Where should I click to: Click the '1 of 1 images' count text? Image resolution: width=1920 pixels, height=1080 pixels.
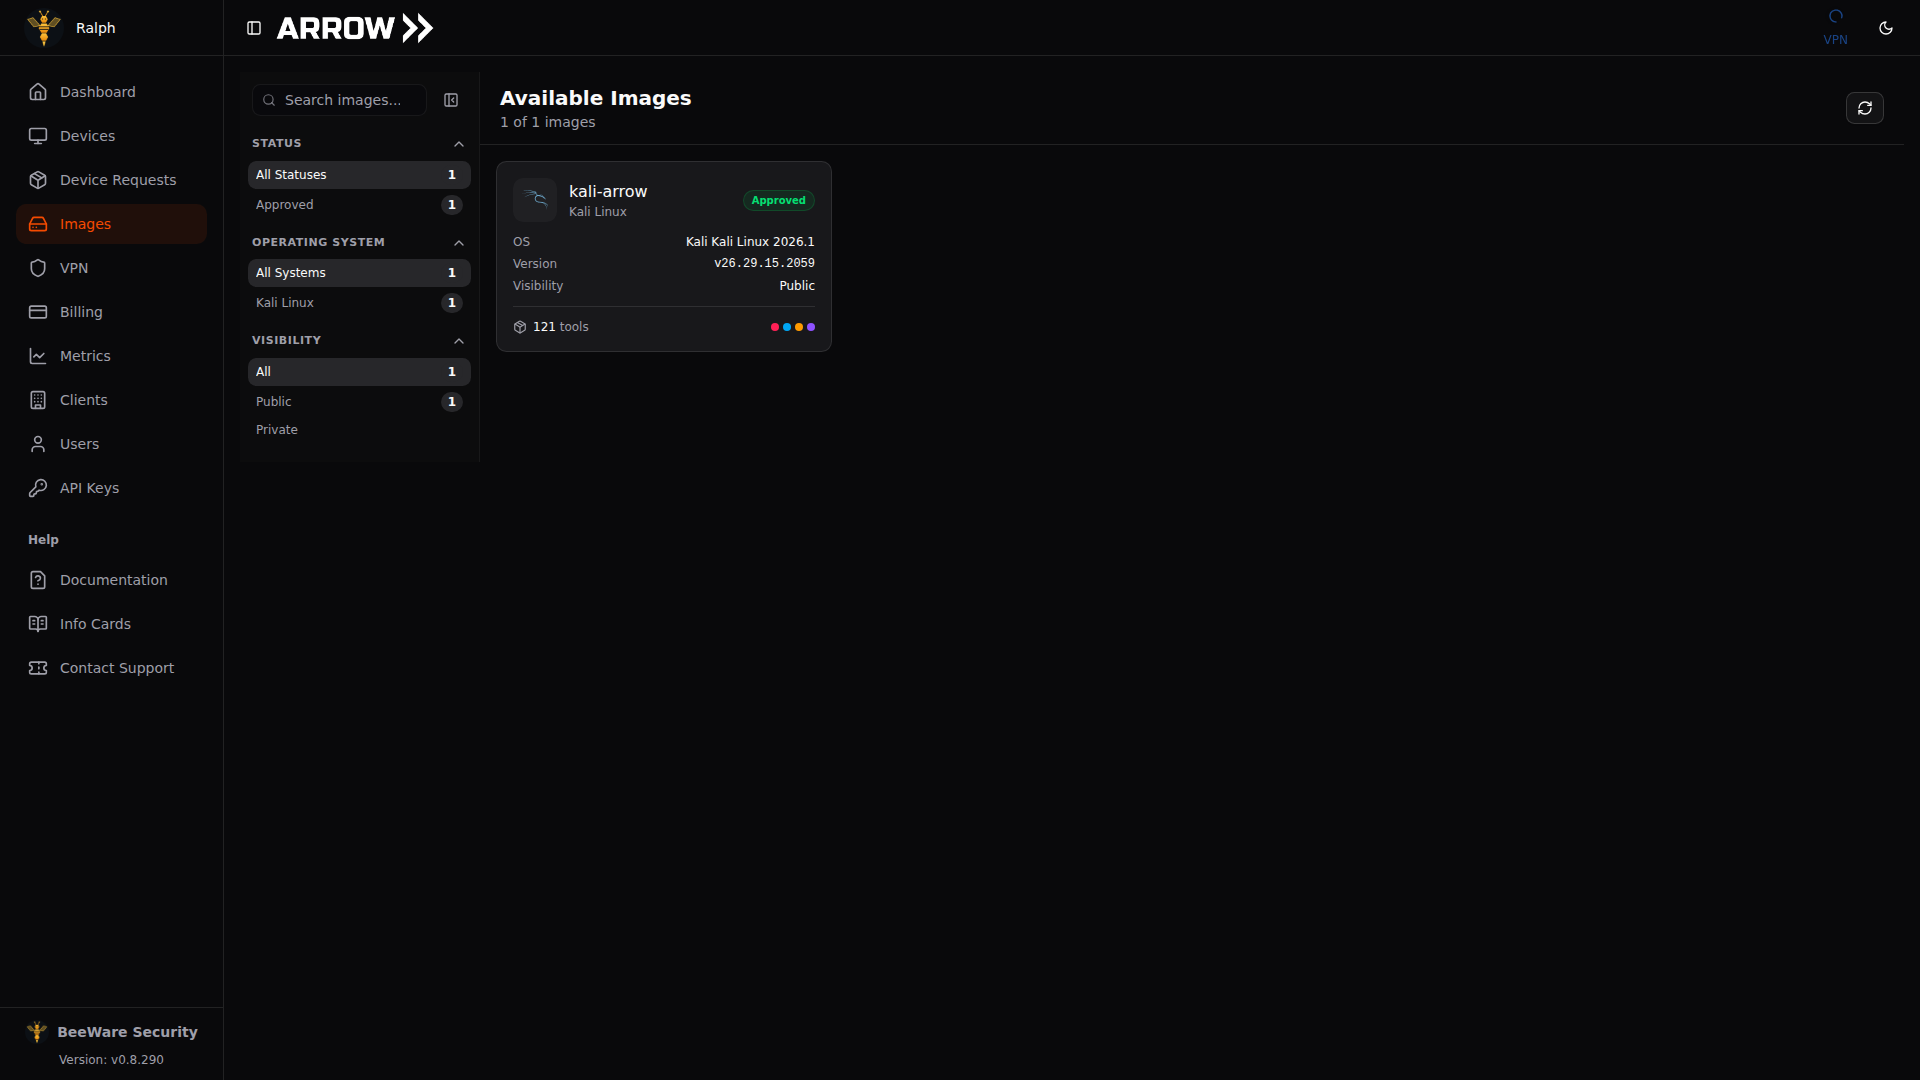[548, 122]
